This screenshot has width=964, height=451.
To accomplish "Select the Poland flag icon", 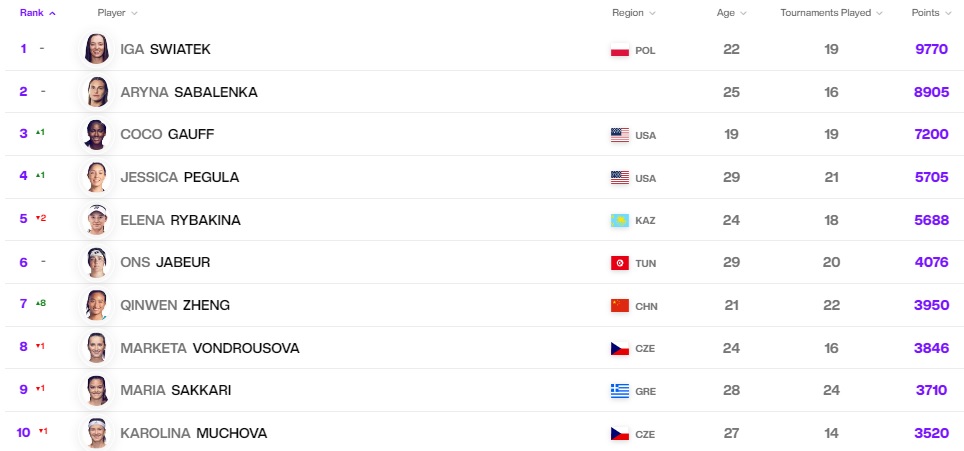I will (x=620, y=50).
